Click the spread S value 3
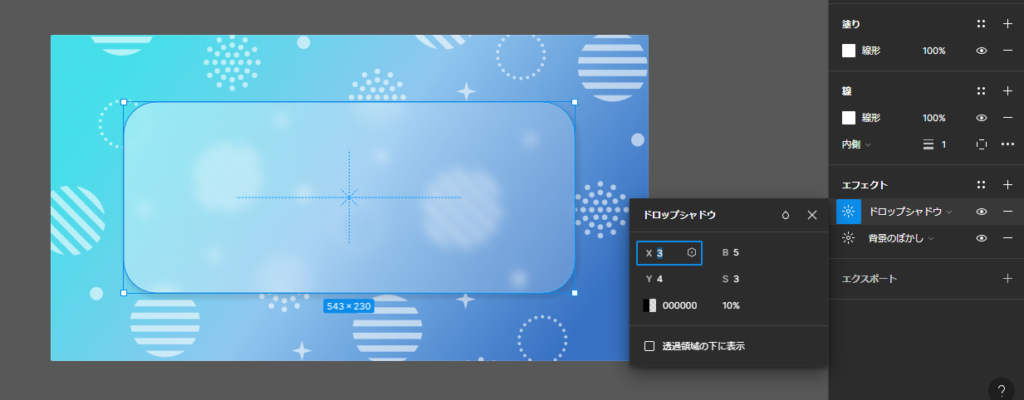1024x400 pixels. click(736, 279)
